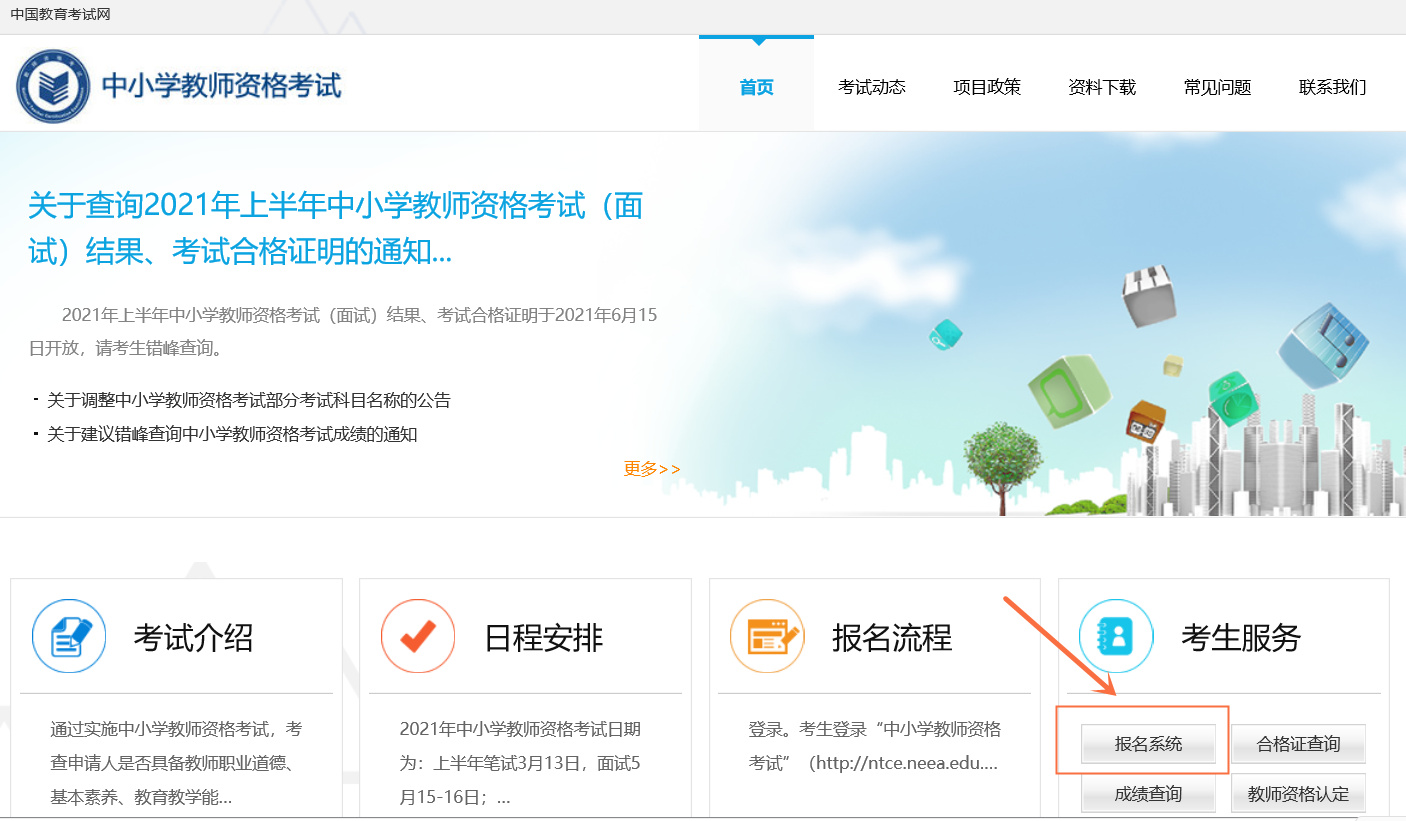Open the 联系我们 page
The height and width of the screenshot is (821, 1406).
1332,87
